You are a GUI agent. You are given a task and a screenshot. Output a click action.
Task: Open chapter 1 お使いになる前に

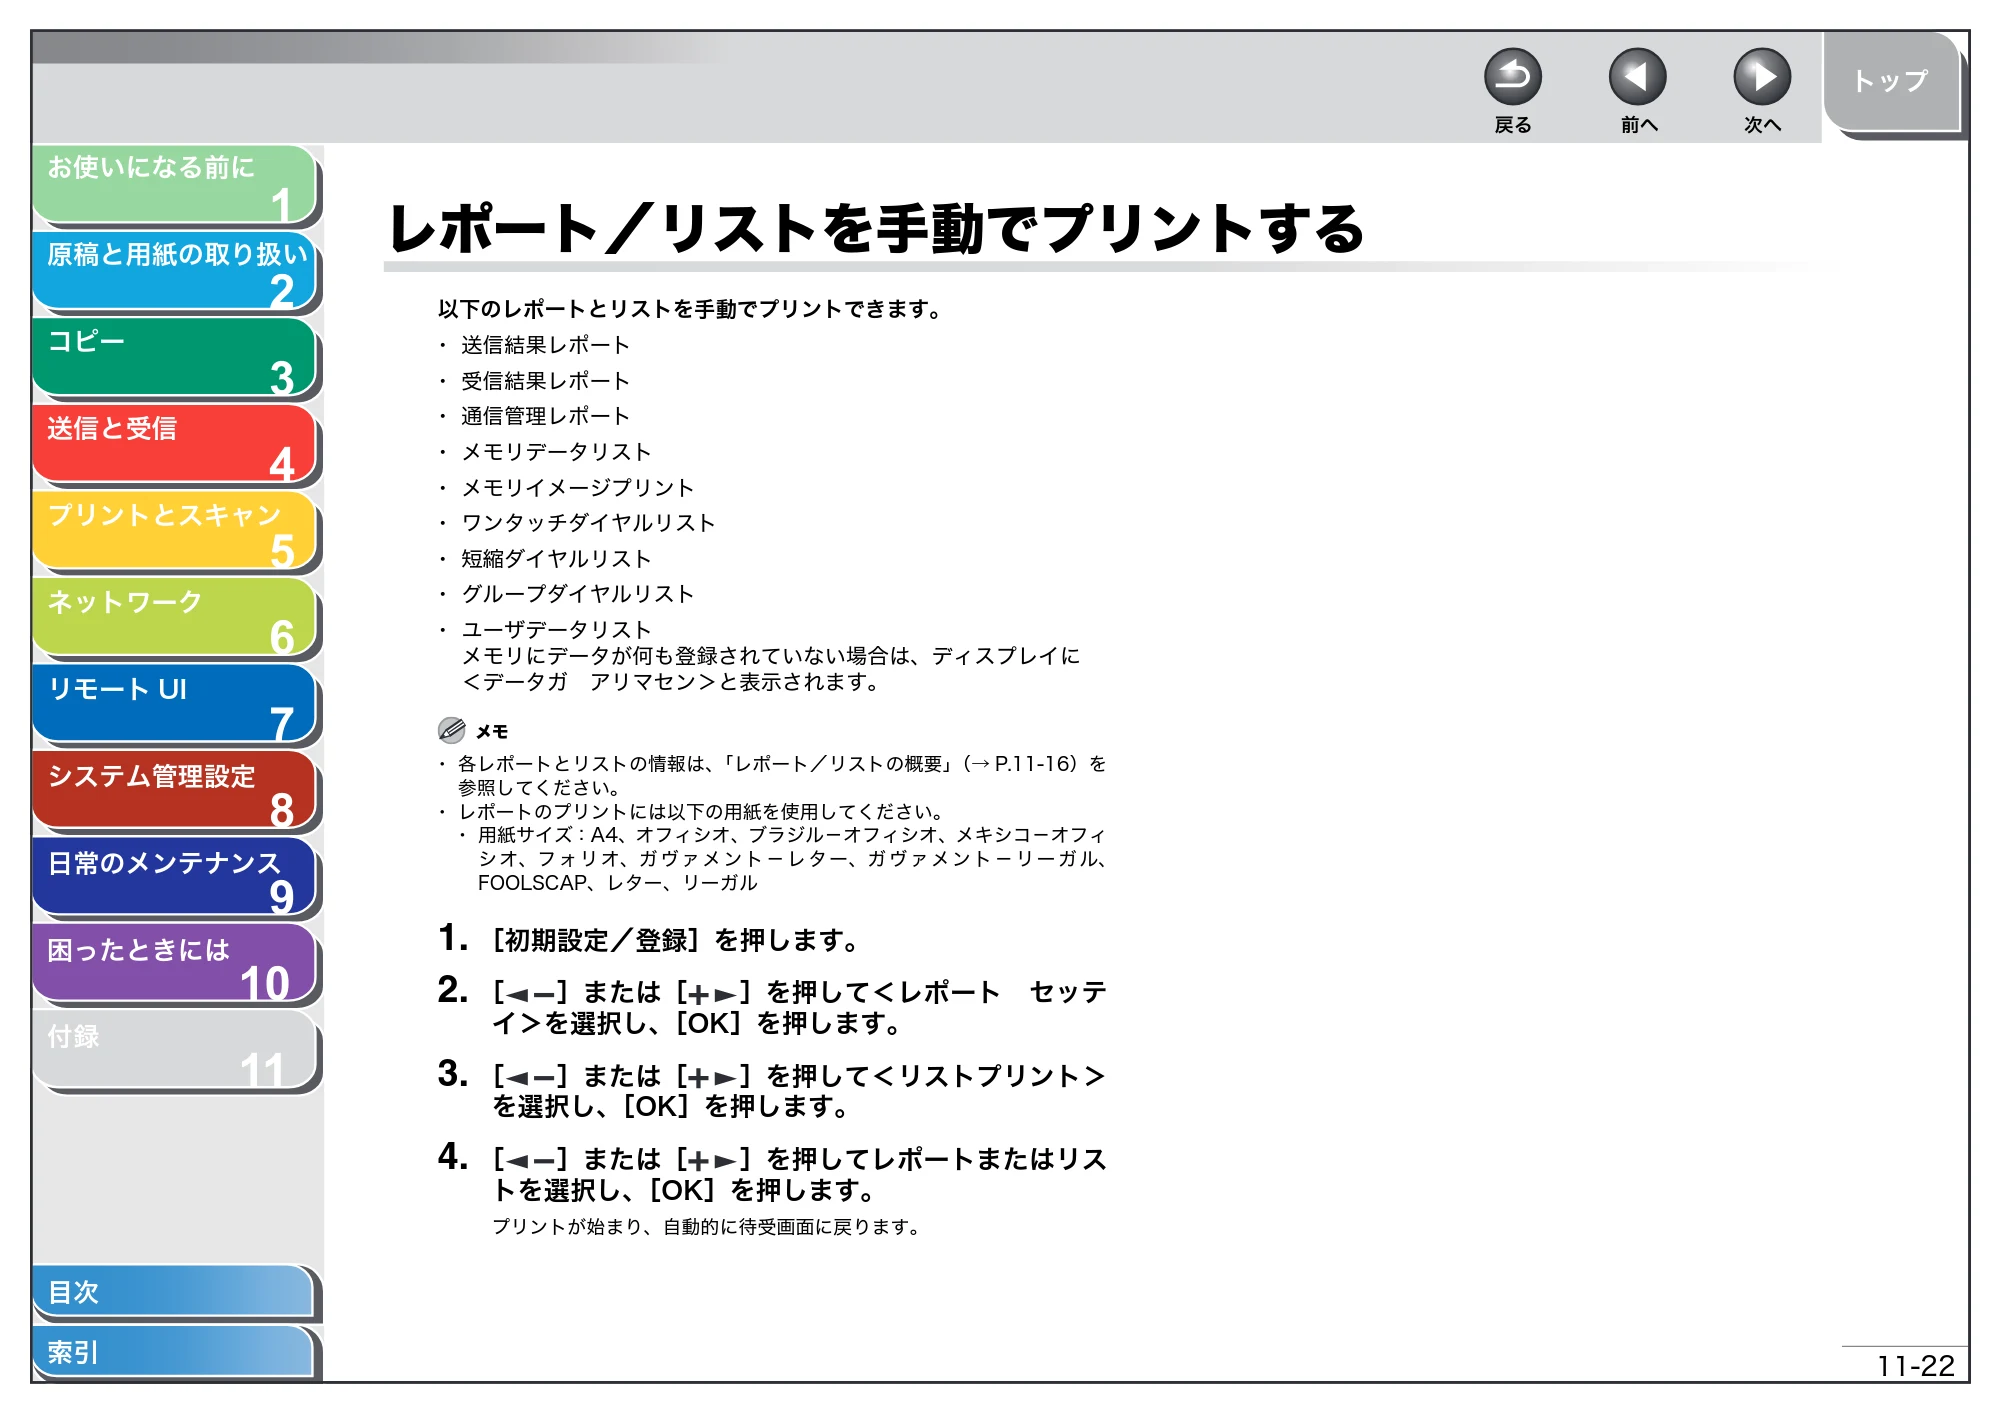coord(175,184)
